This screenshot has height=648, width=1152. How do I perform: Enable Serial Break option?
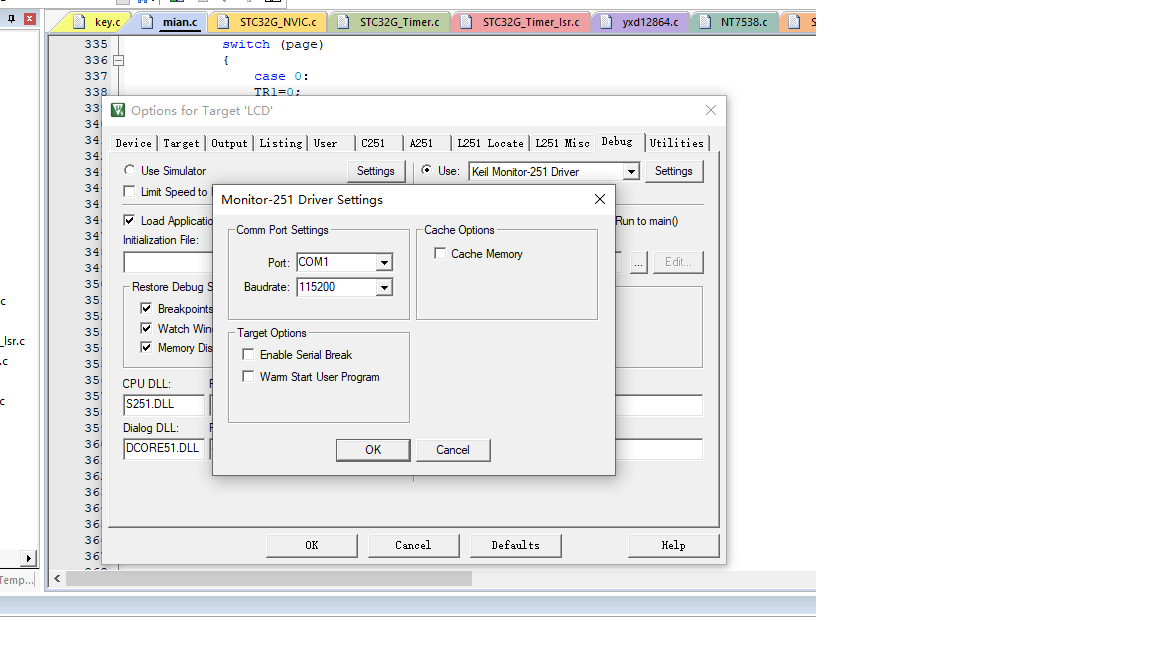click(248, 355)
